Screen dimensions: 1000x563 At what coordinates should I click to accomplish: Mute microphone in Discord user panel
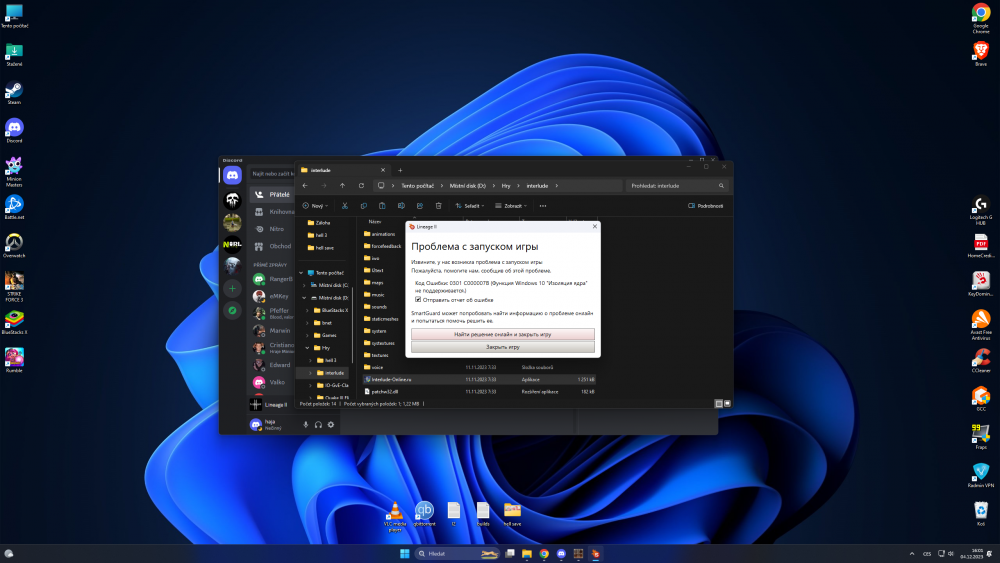(305, 425)
